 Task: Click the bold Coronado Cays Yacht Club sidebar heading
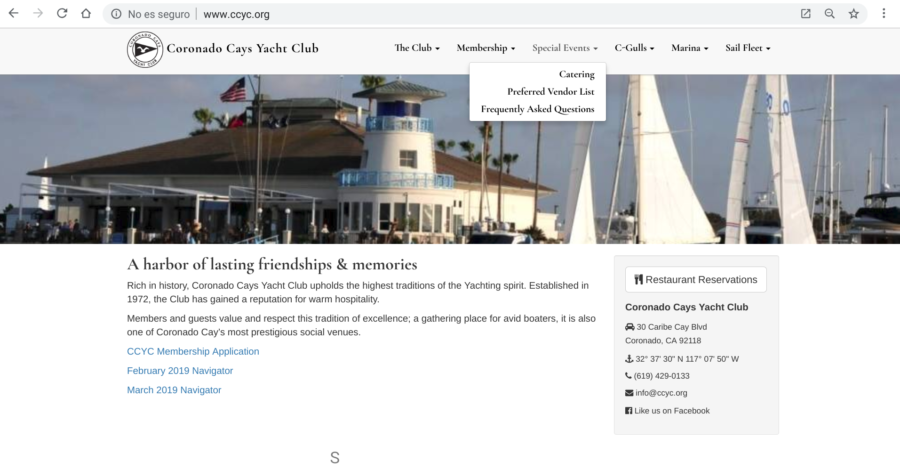[686, 307]
